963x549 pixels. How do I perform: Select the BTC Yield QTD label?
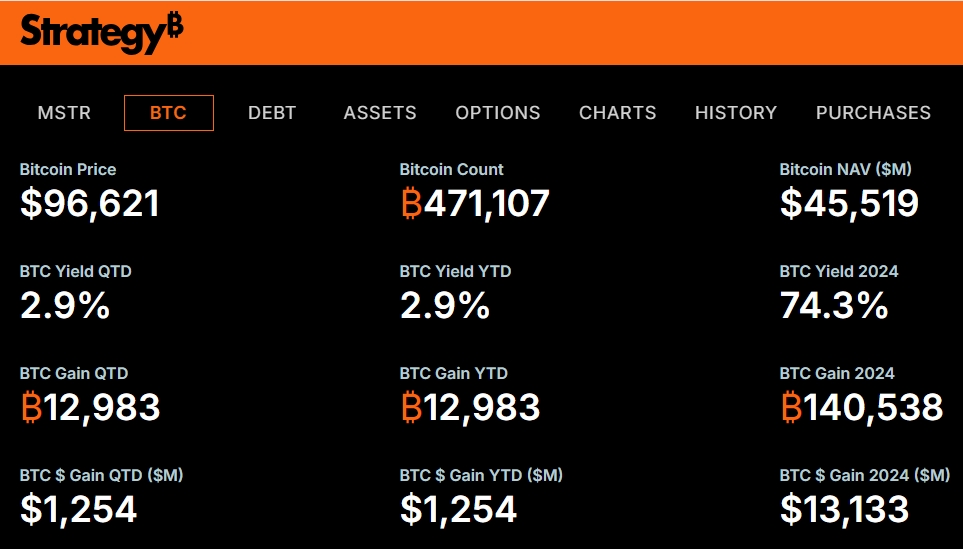[x=76, y=271]
